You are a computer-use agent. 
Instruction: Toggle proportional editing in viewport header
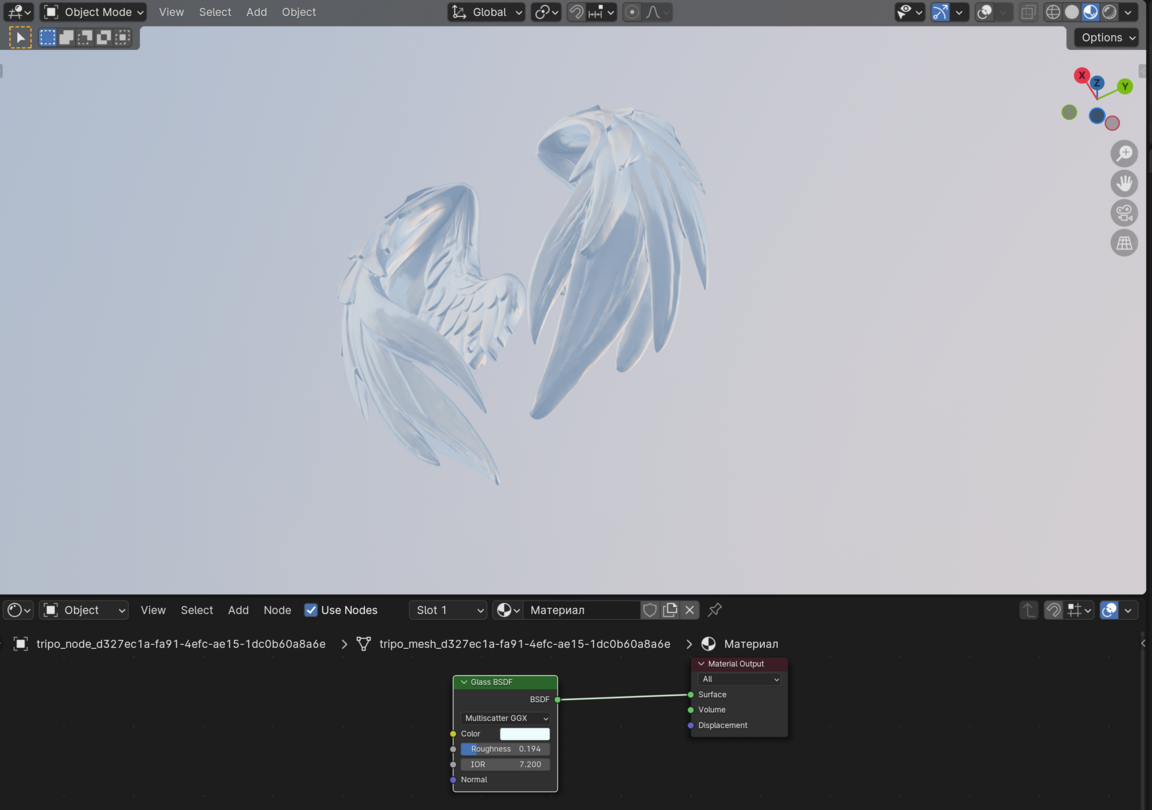[x=632, y=12]
